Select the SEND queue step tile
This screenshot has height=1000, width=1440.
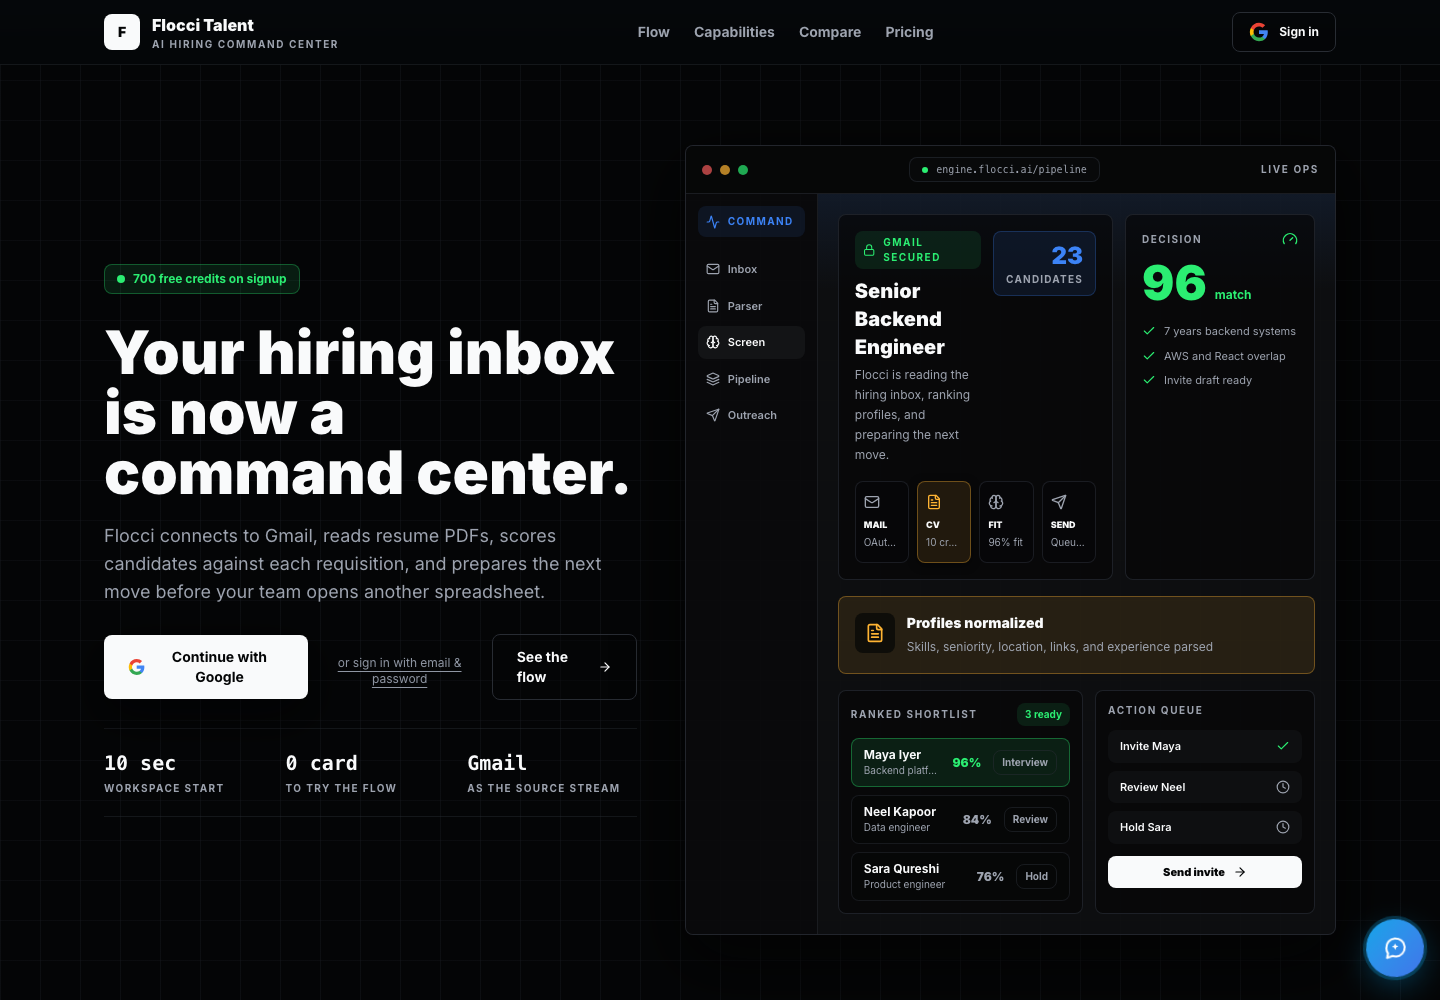point(1069,522)
